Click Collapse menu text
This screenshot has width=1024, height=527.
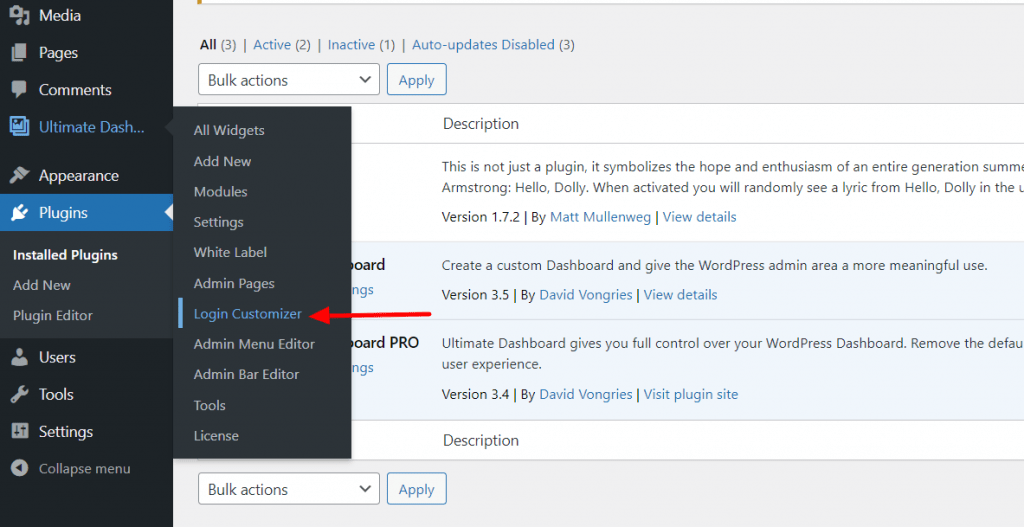coord(84,468)
